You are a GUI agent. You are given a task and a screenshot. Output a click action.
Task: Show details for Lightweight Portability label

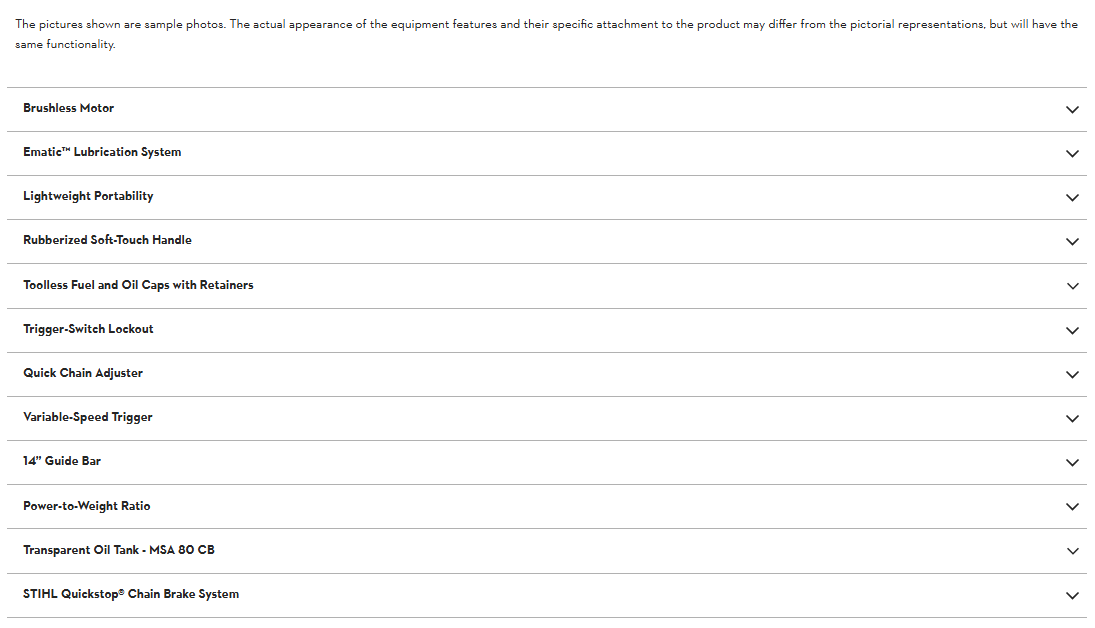[88, 196]
